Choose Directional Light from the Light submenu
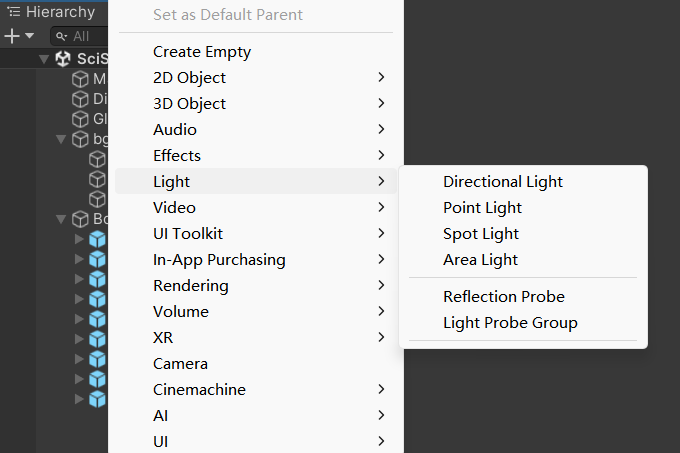Viewport: 680px width, 453px height. (x=503, y=182)
